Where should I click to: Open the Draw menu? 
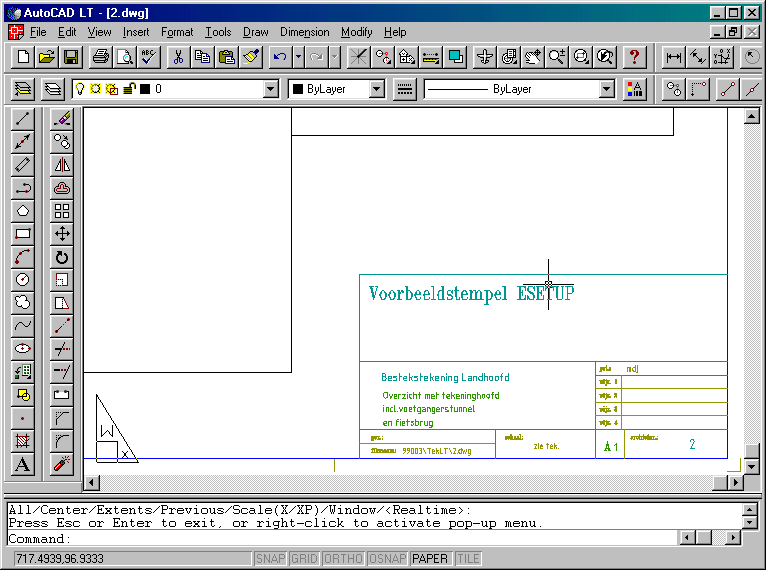click(255, 32)
